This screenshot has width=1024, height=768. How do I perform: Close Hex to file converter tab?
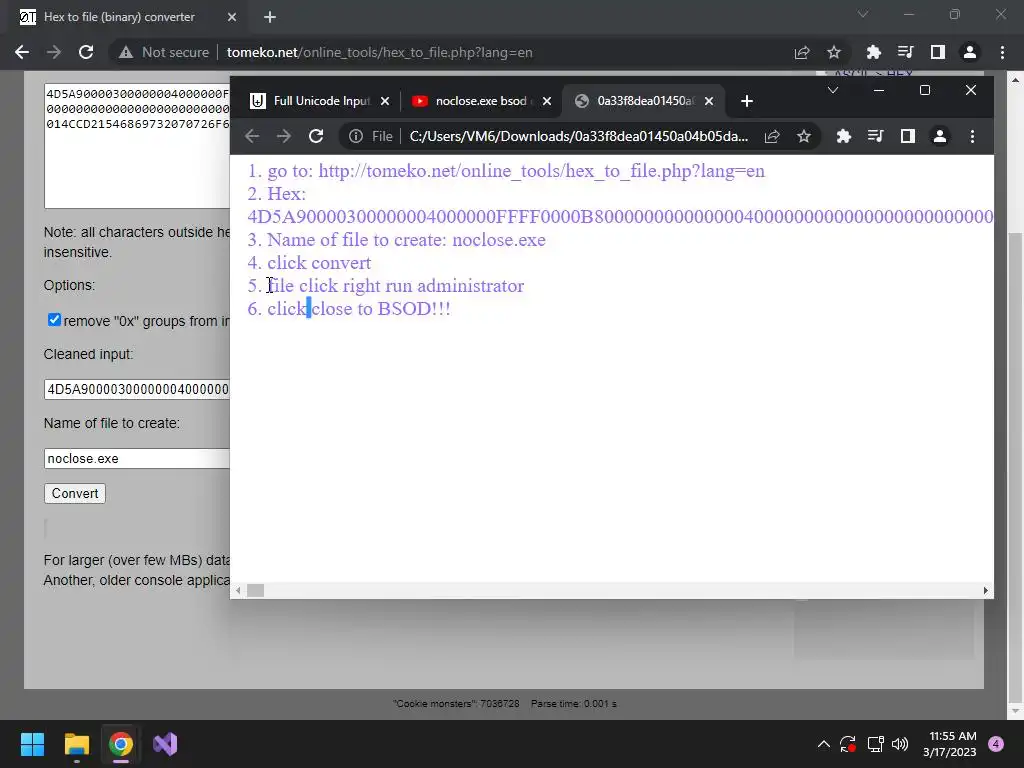(x=232, y=17)
